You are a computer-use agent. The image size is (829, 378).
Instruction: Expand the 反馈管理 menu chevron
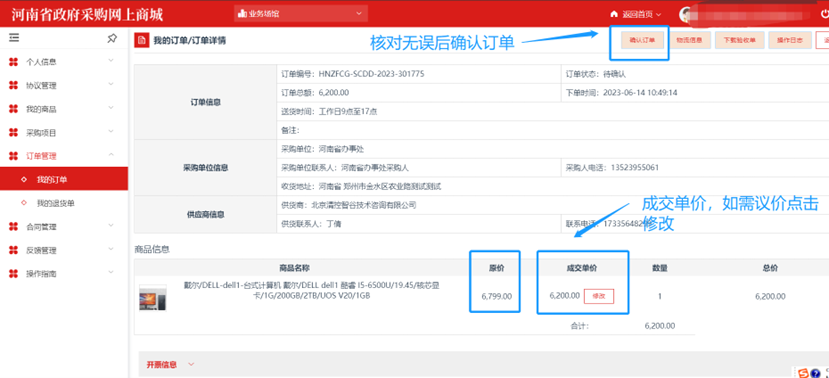[x=111, y=249]
